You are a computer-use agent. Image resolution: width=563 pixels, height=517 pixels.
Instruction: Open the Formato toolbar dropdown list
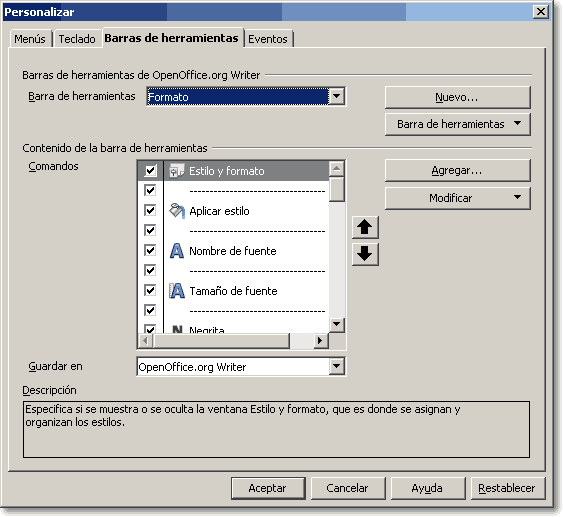[x=337, y=96]
